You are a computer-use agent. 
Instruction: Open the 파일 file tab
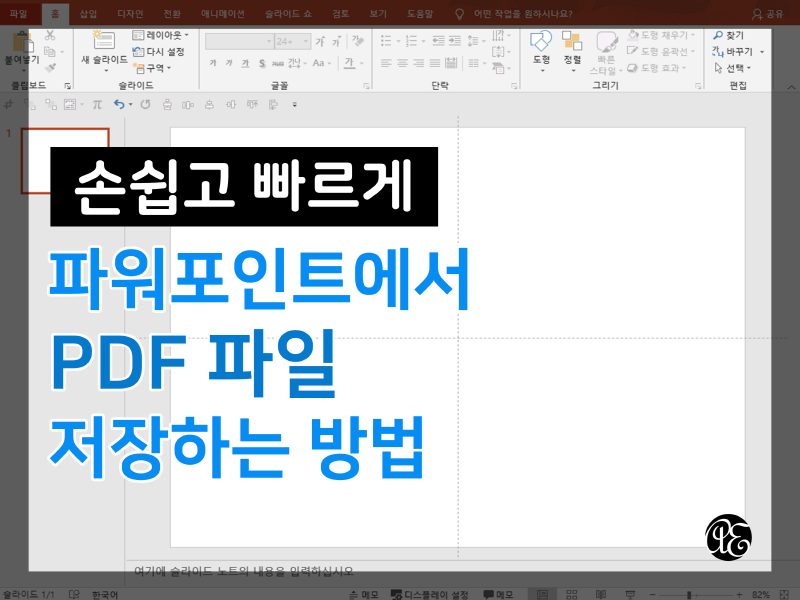18,13
